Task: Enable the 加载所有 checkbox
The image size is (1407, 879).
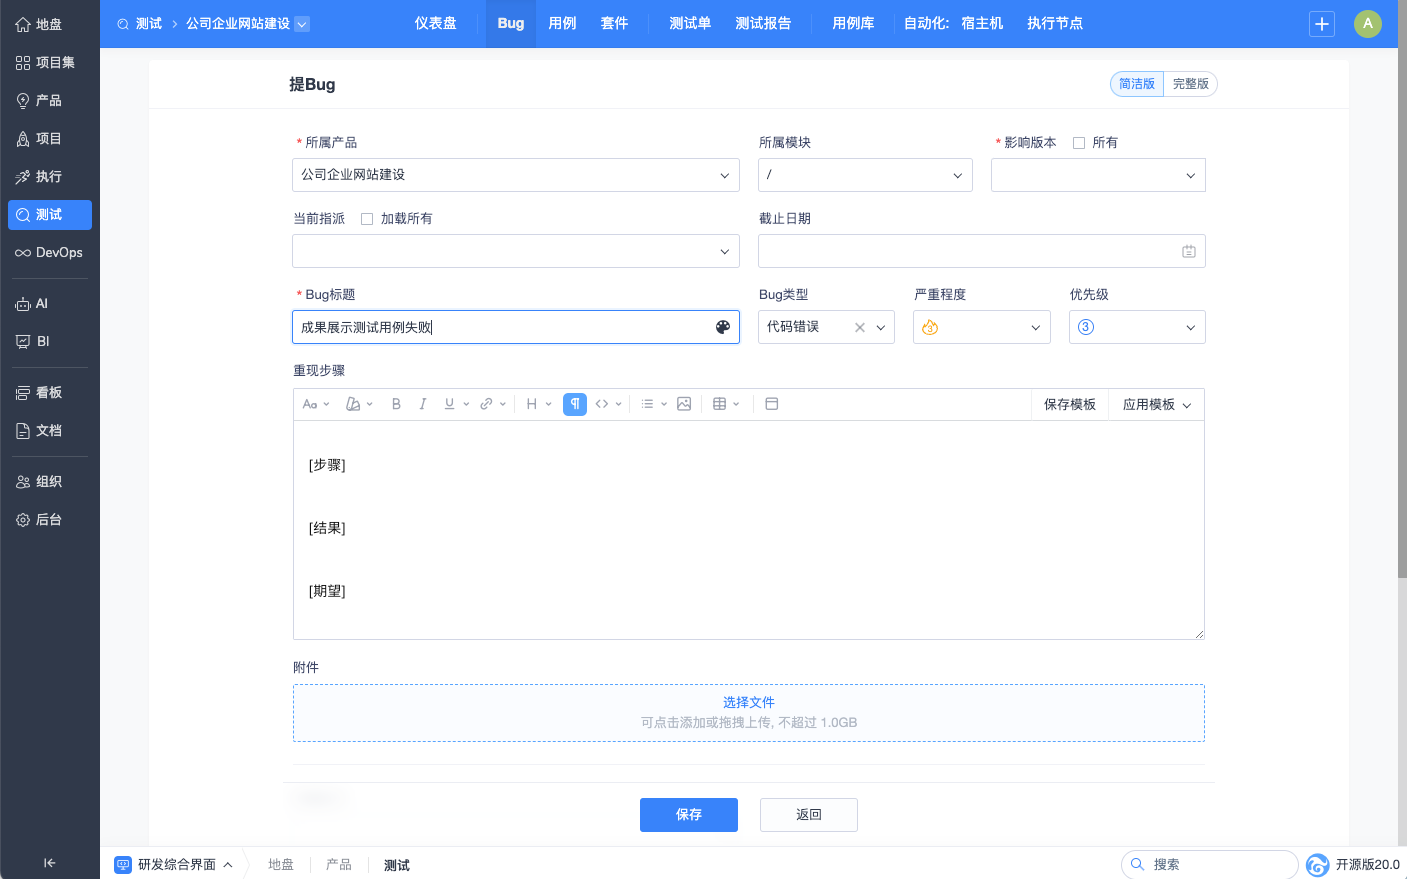Action: (367, 219)
